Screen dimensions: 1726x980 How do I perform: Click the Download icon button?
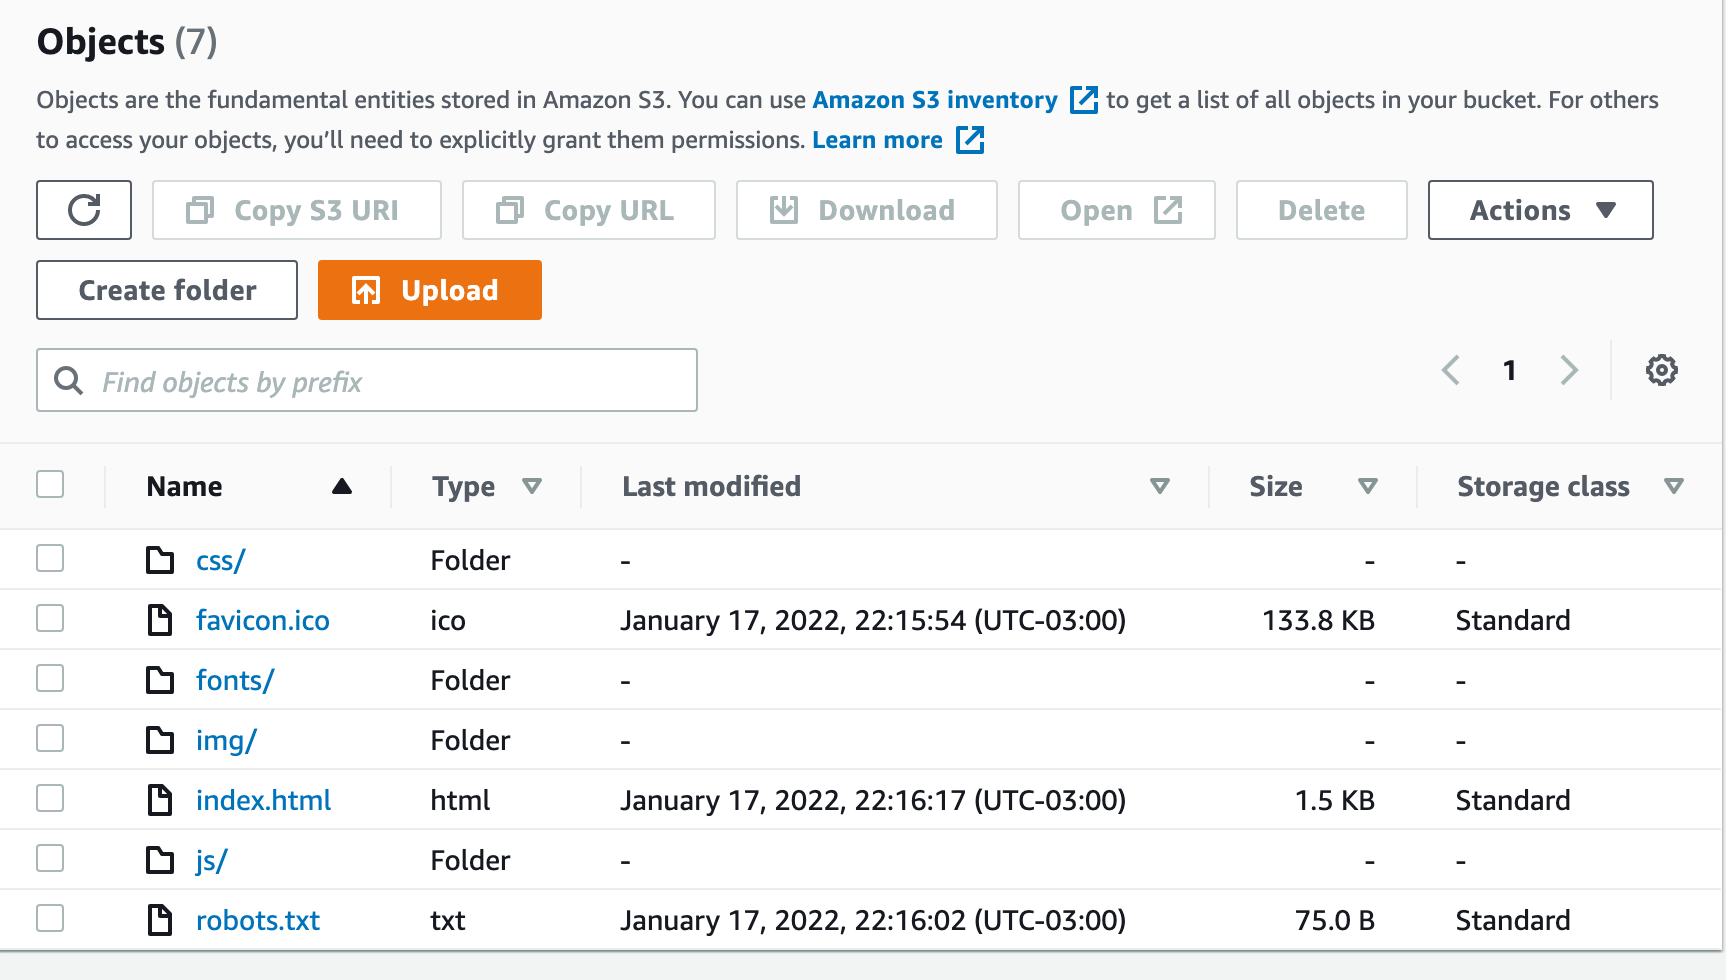point(784,210)
